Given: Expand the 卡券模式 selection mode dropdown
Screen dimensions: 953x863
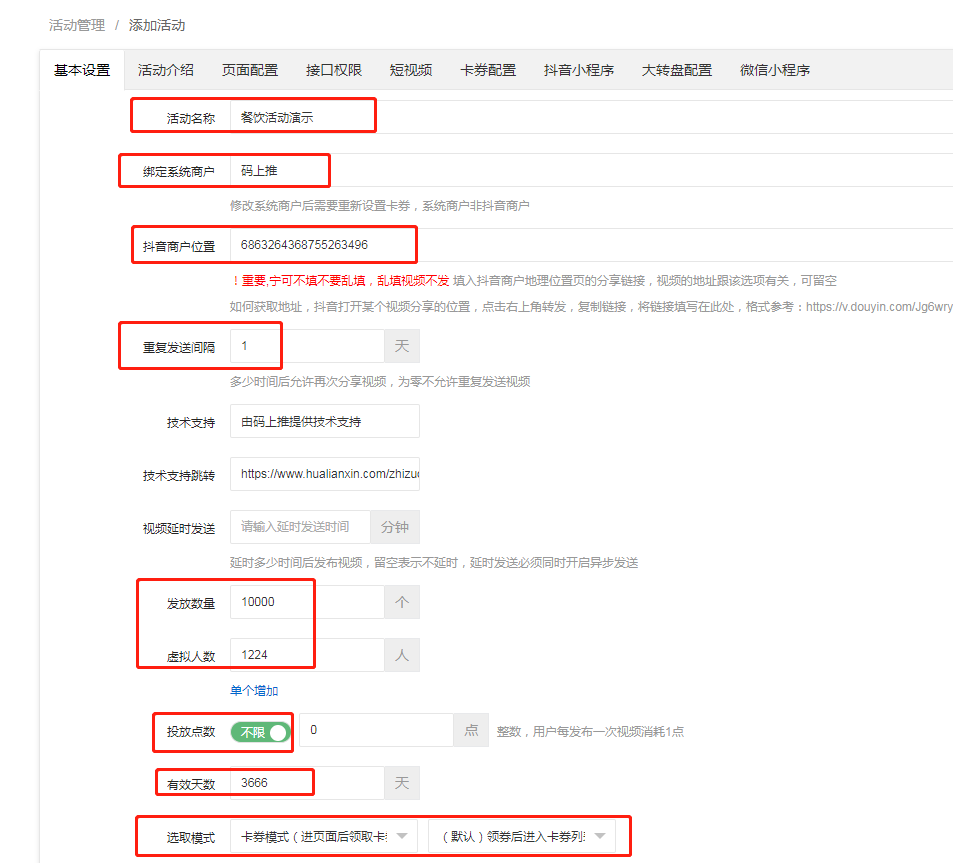Looking at the screenshot, I should [x=323, y=836].
